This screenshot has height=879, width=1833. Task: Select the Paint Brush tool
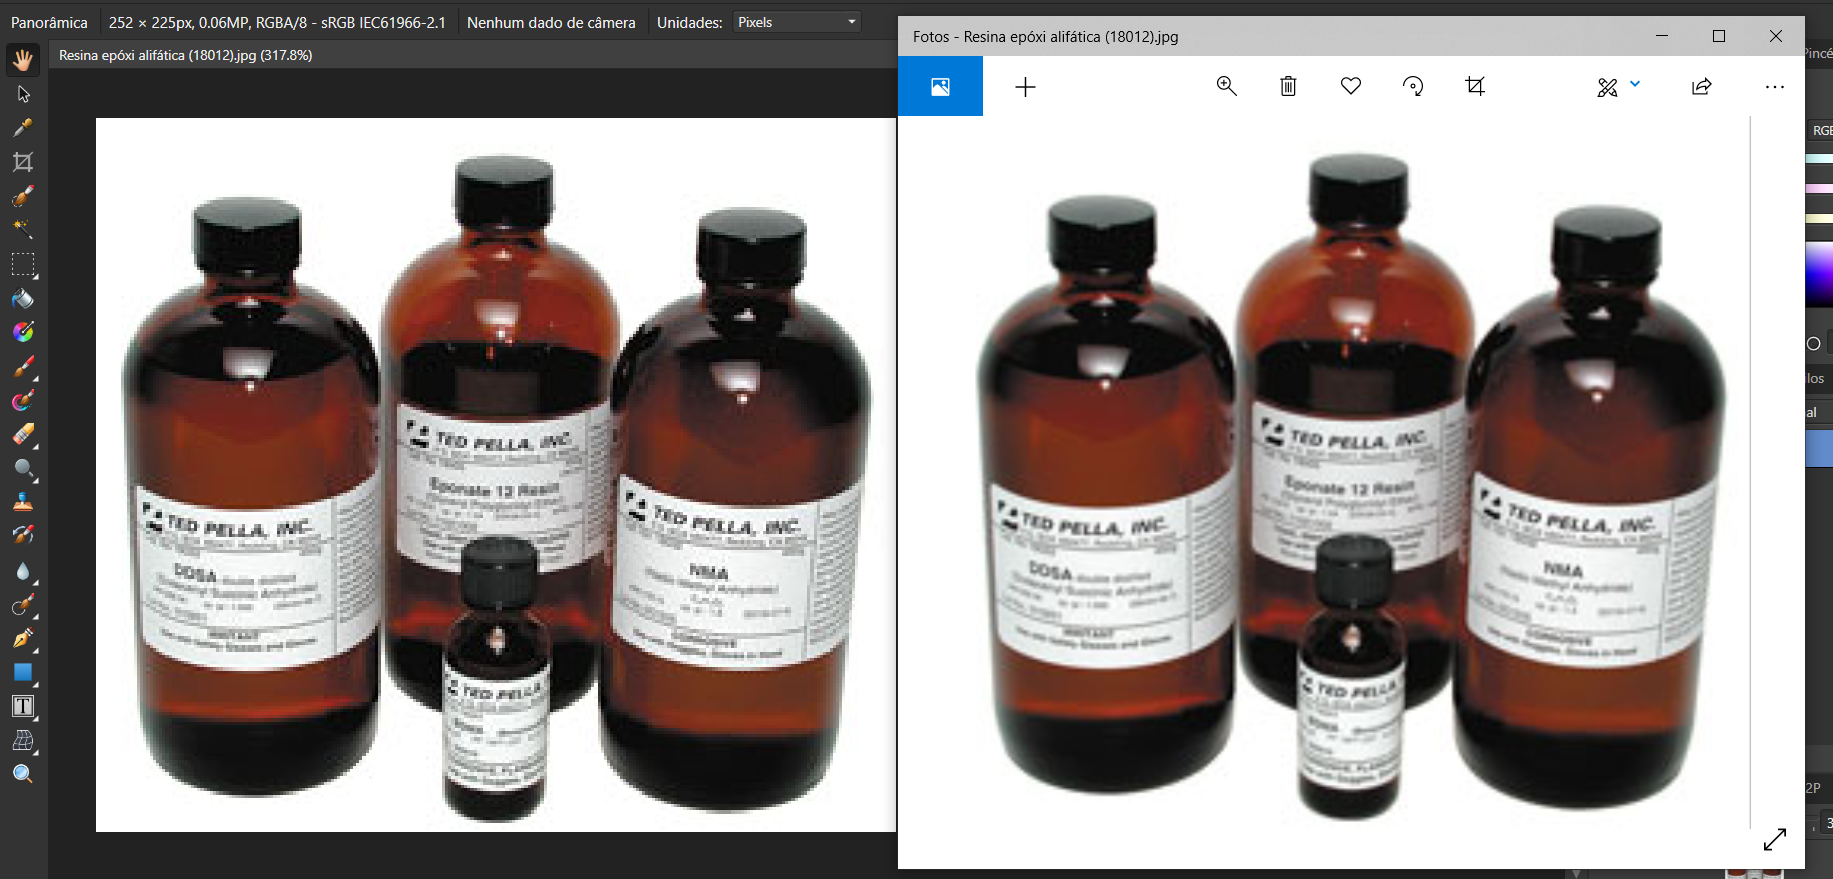tap(23, 367)
